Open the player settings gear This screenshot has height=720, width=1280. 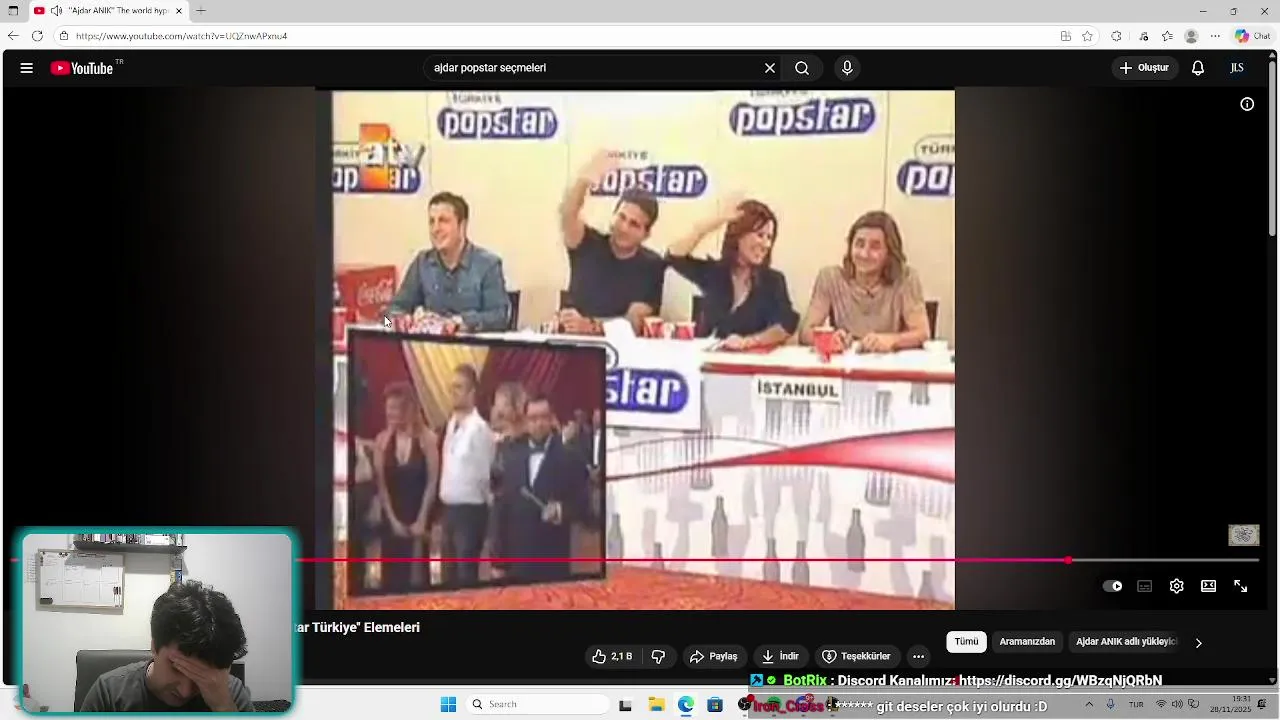pos(1177,586)
